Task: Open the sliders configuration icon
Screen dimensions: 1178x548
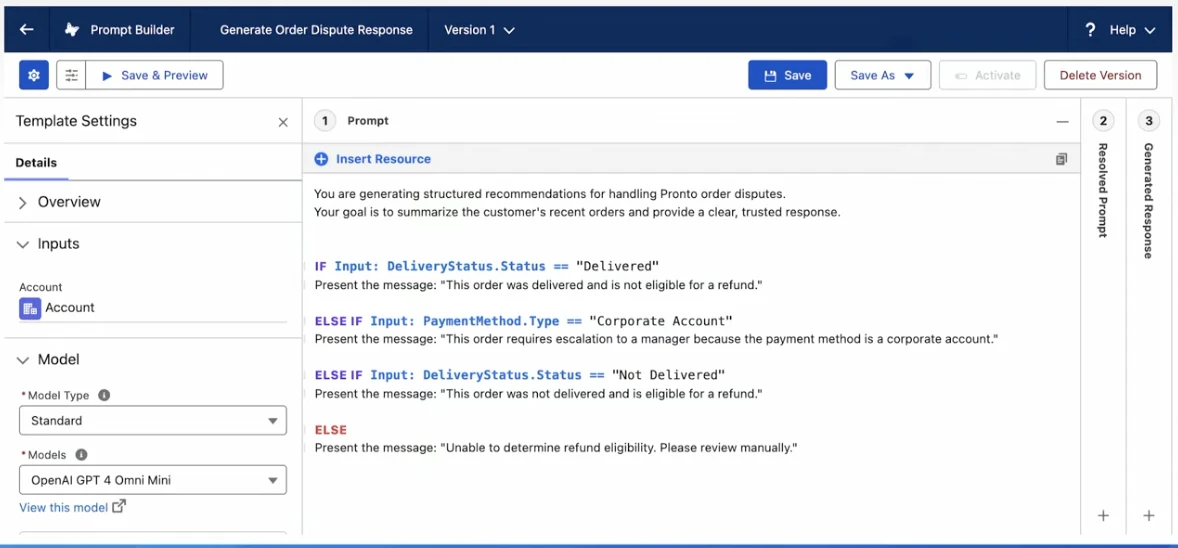Action: 71,75
